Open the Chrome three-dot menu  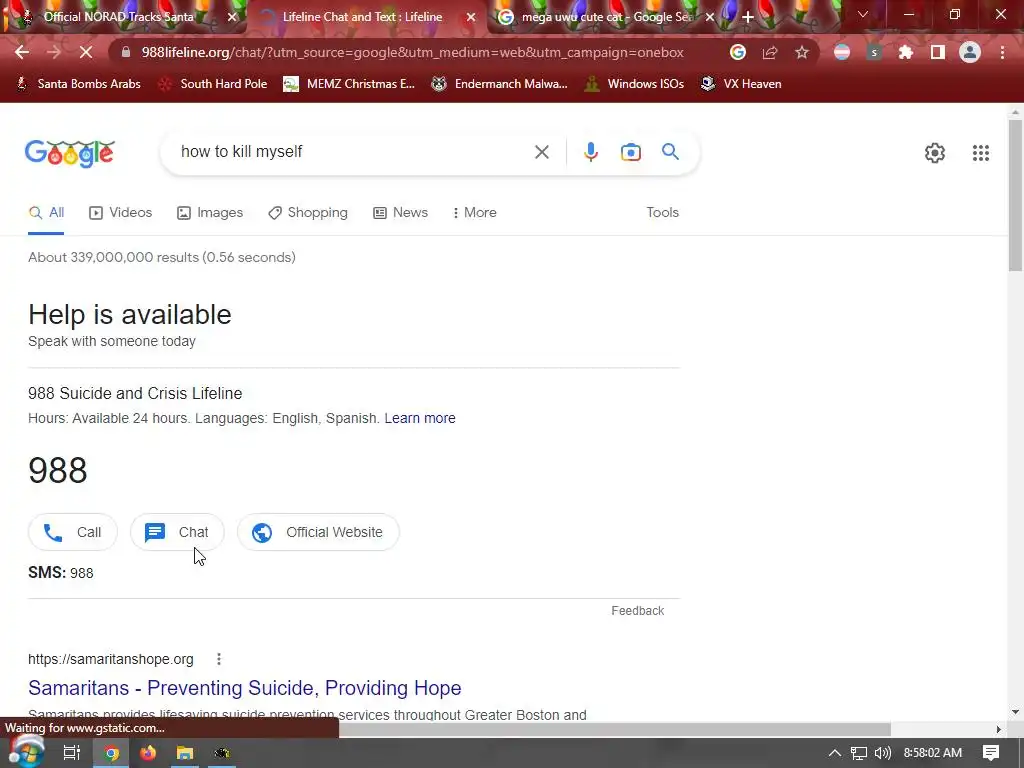click(x=1002, y=52)
